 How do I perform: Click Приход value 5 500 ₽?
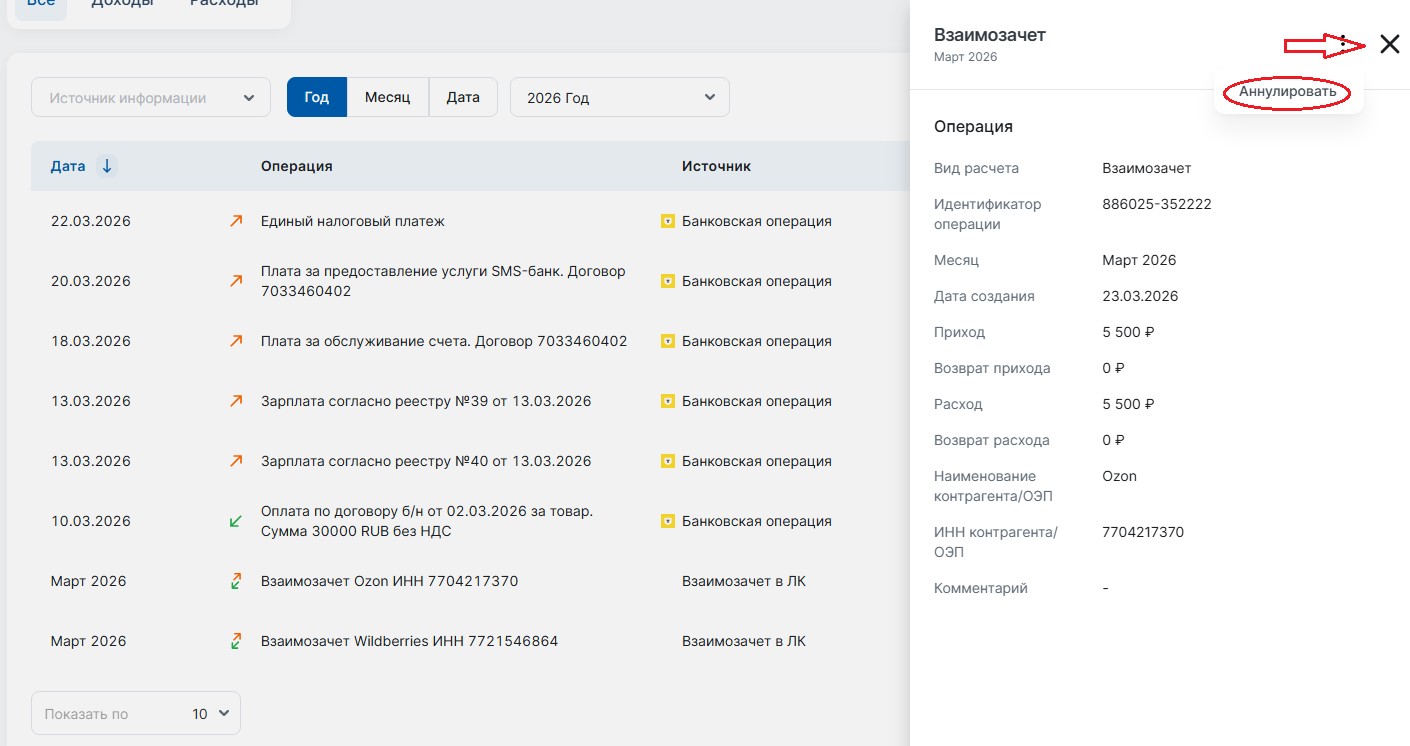1129,332
